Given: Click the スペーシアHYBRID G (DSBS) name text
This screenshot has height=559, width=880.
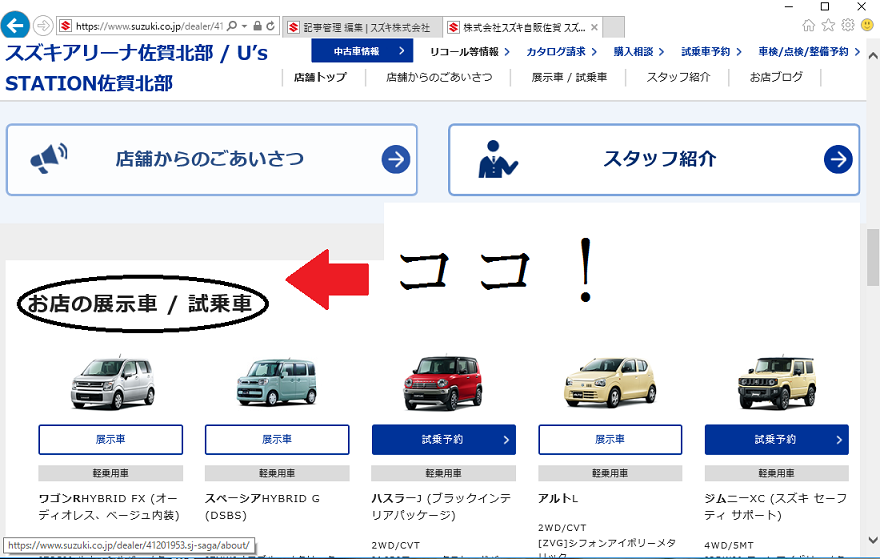Looking at the screenshot, I should 262,506.
